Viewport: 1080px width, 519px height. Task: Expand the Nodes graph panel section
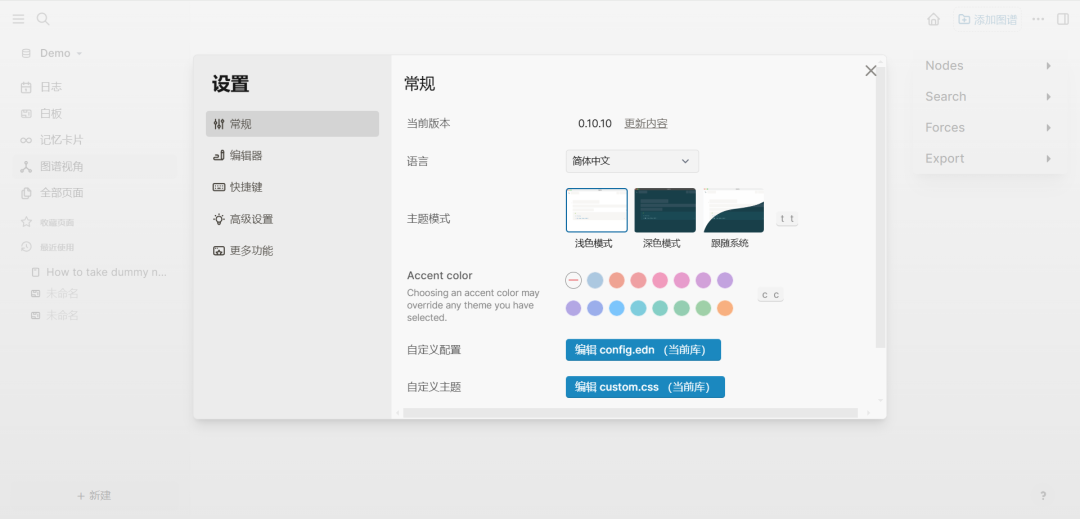coord(988,65)
